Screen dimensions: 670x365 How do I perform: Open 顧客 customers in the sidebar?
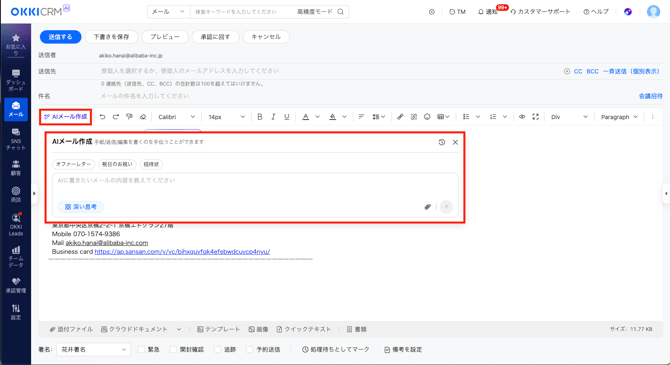click(x=16, y=168)
